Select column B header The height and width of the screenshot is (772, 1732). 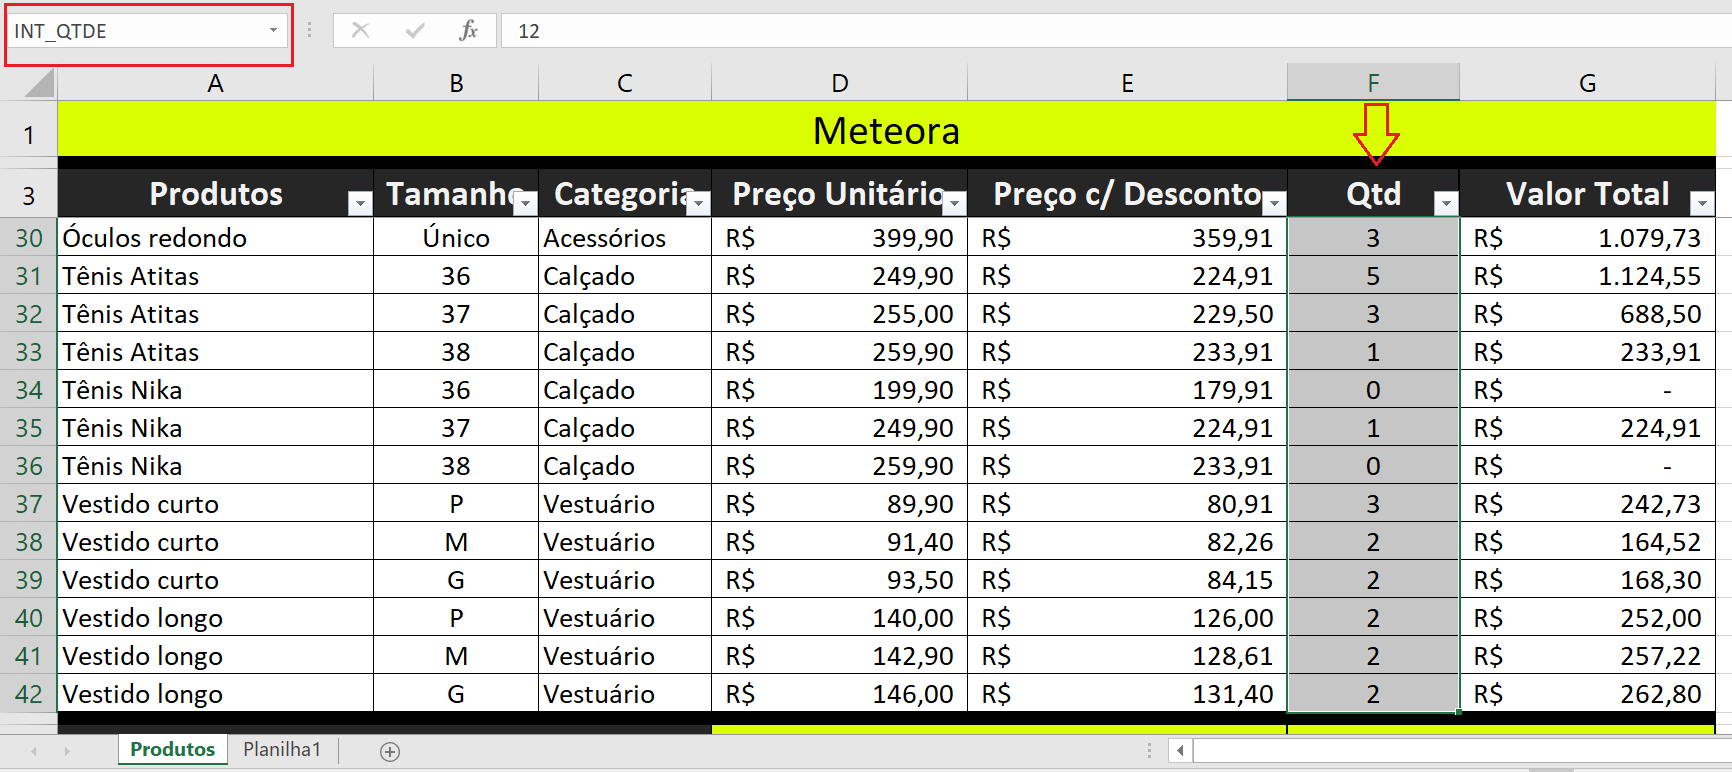pos(456,83)
